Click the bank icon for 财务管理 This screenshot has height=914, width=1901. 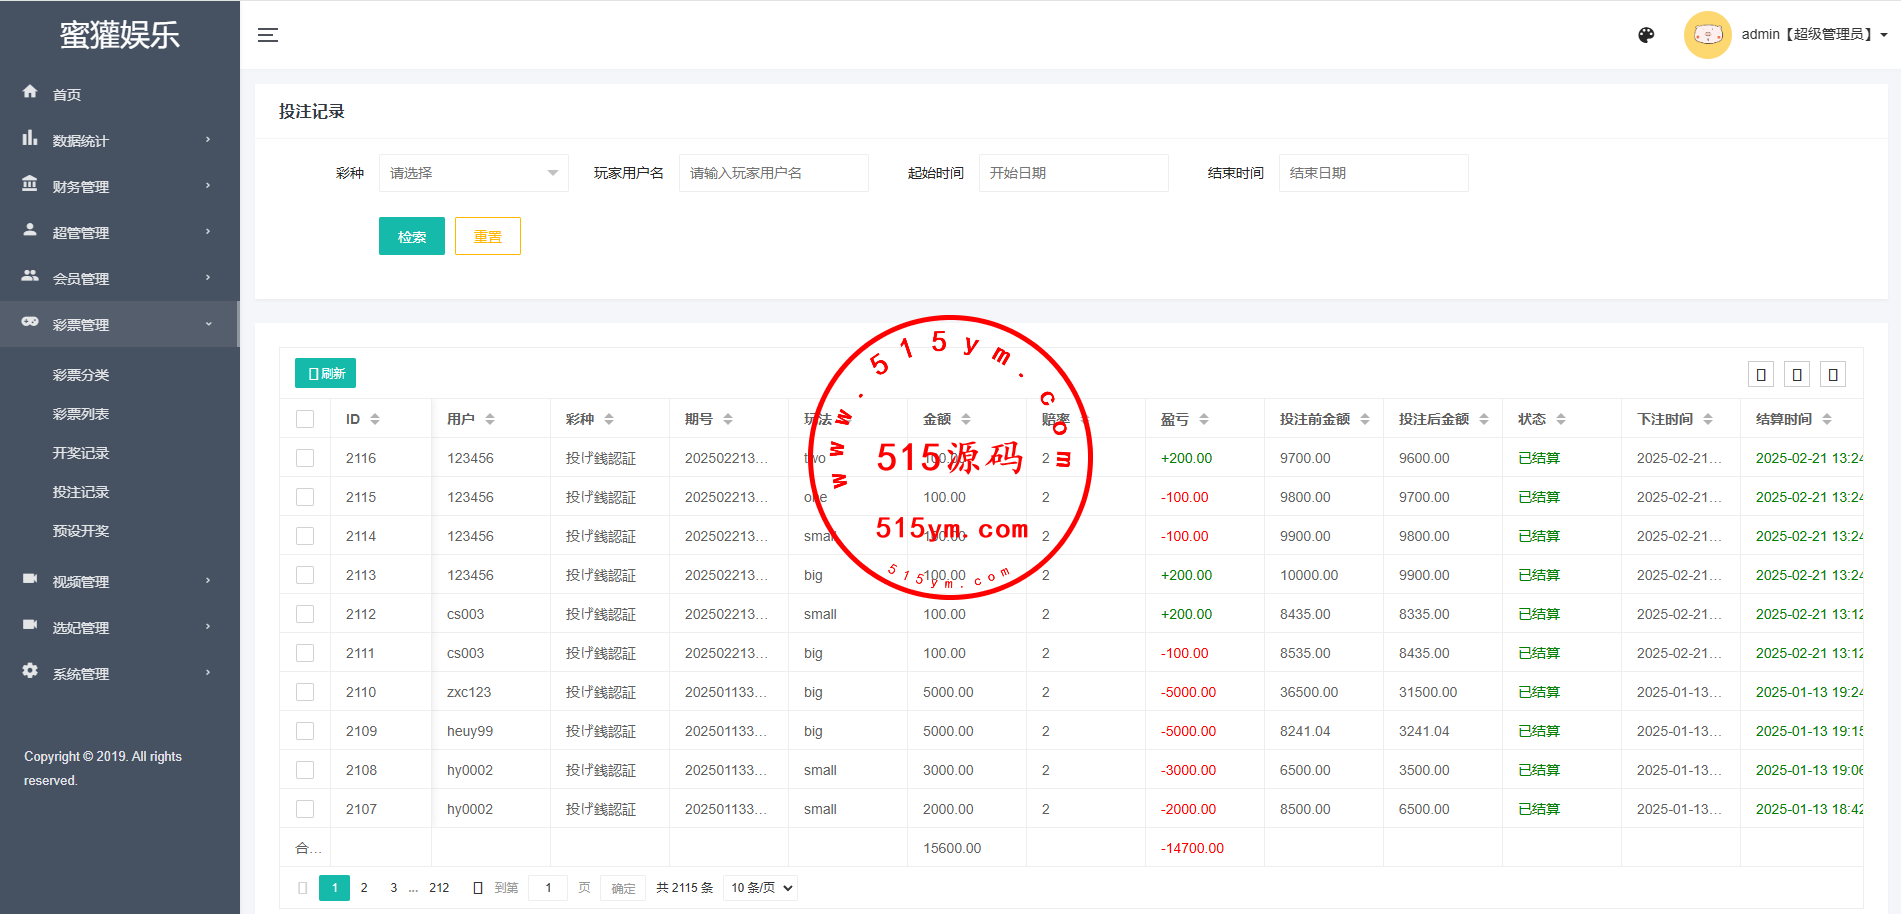click(x=30, y=184)
